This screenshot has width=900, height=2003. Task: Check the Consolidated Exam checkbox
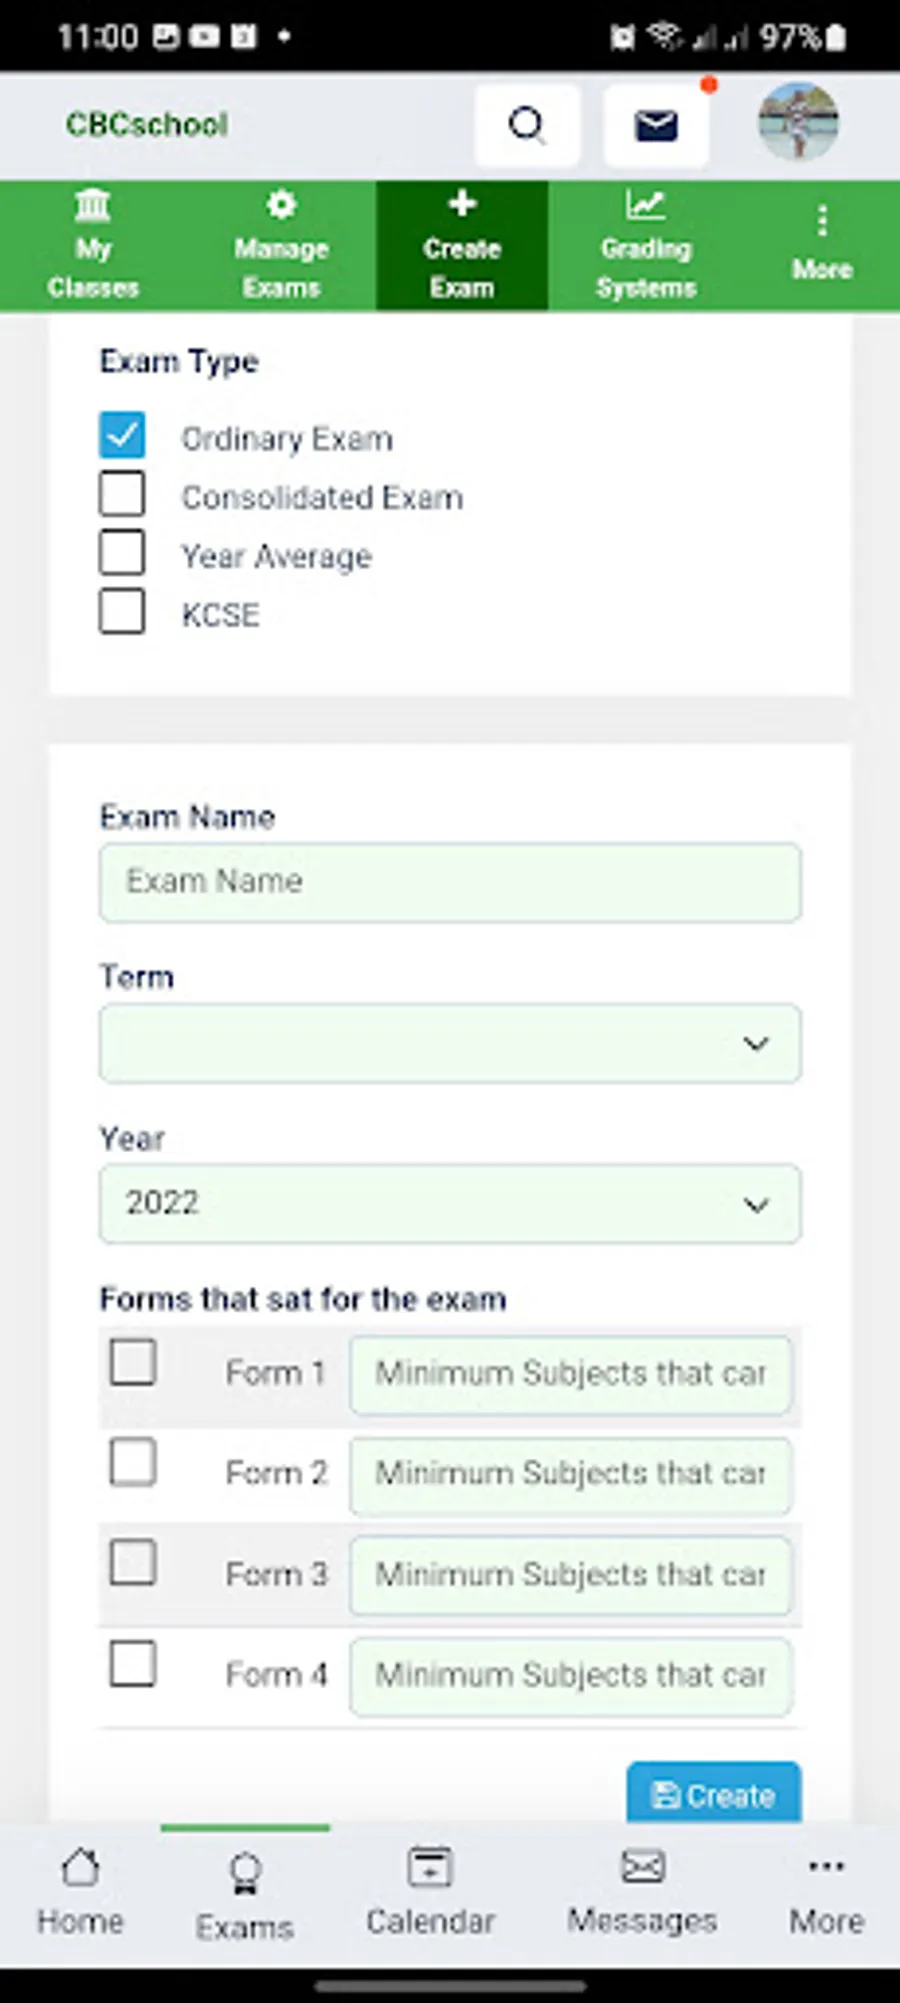pos(122,494)
